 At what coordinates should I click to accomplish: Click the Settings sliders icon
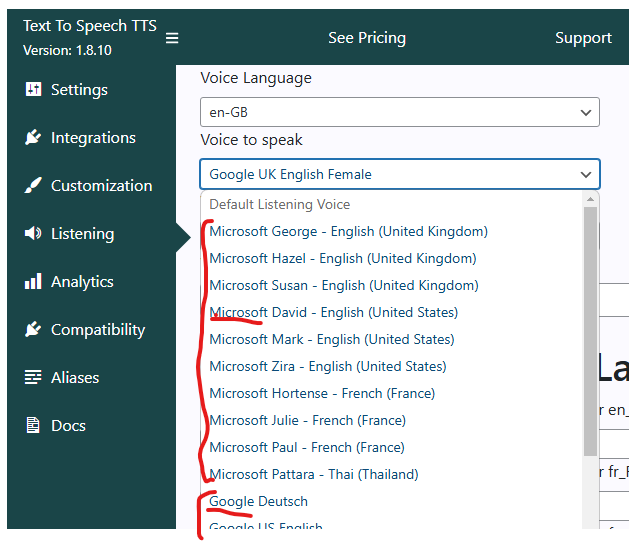click(x=33, y=89)
